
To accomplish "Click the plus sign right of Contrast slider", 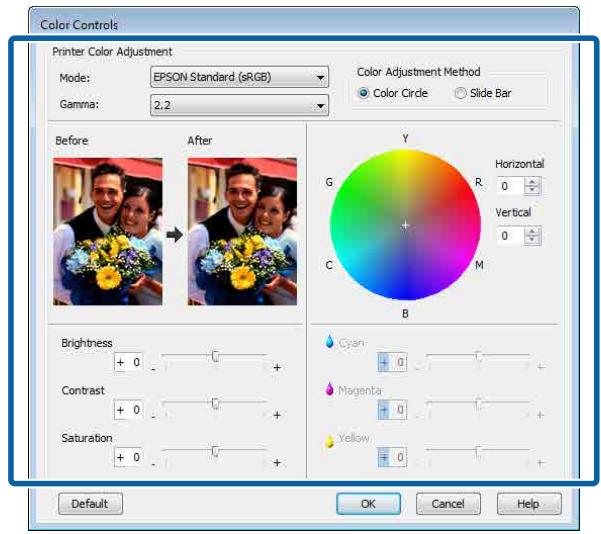I will (277, 415).
